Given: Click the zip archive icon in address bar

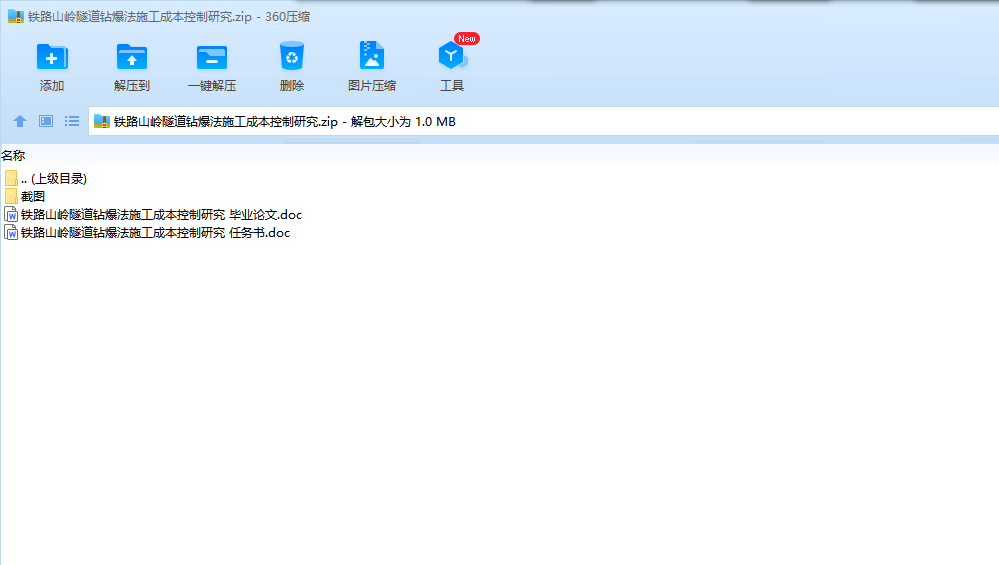Looking at the screenshot, I should [102, 121].
